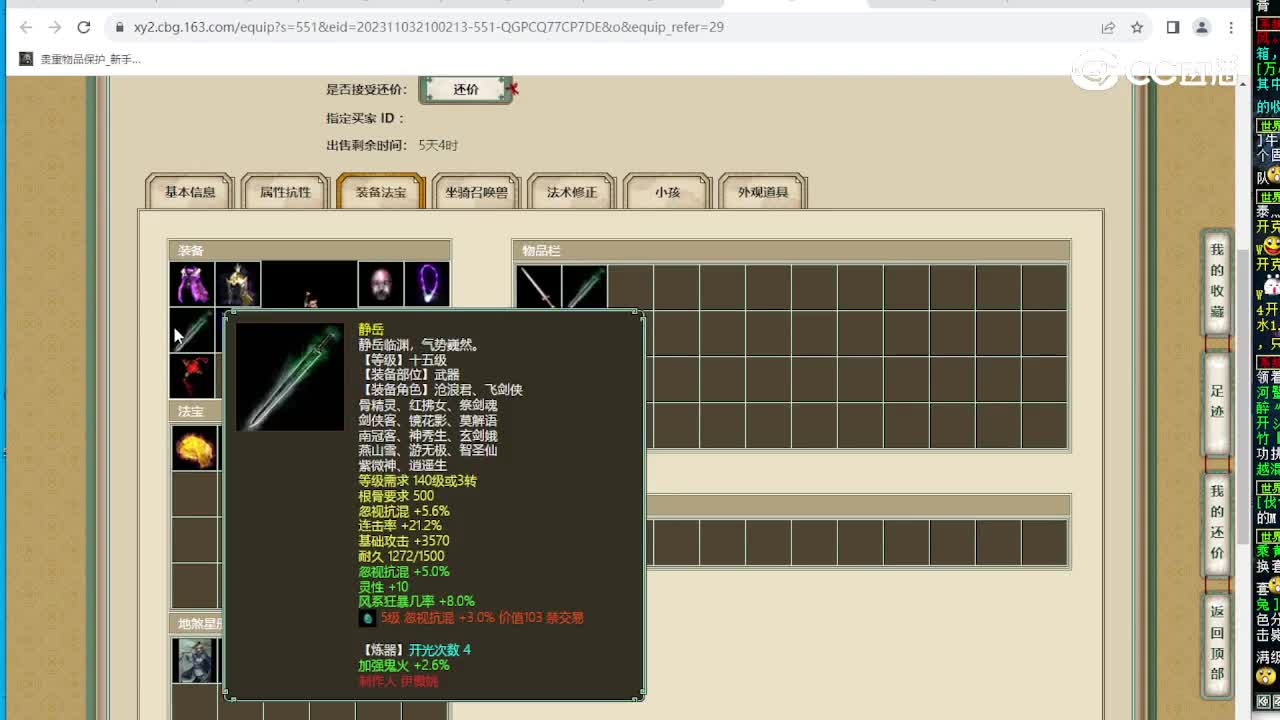Image resolution: width=1280 pixels, height=720 pixels.
Task: Select the golden armor equipment icon
Action: 238,285
